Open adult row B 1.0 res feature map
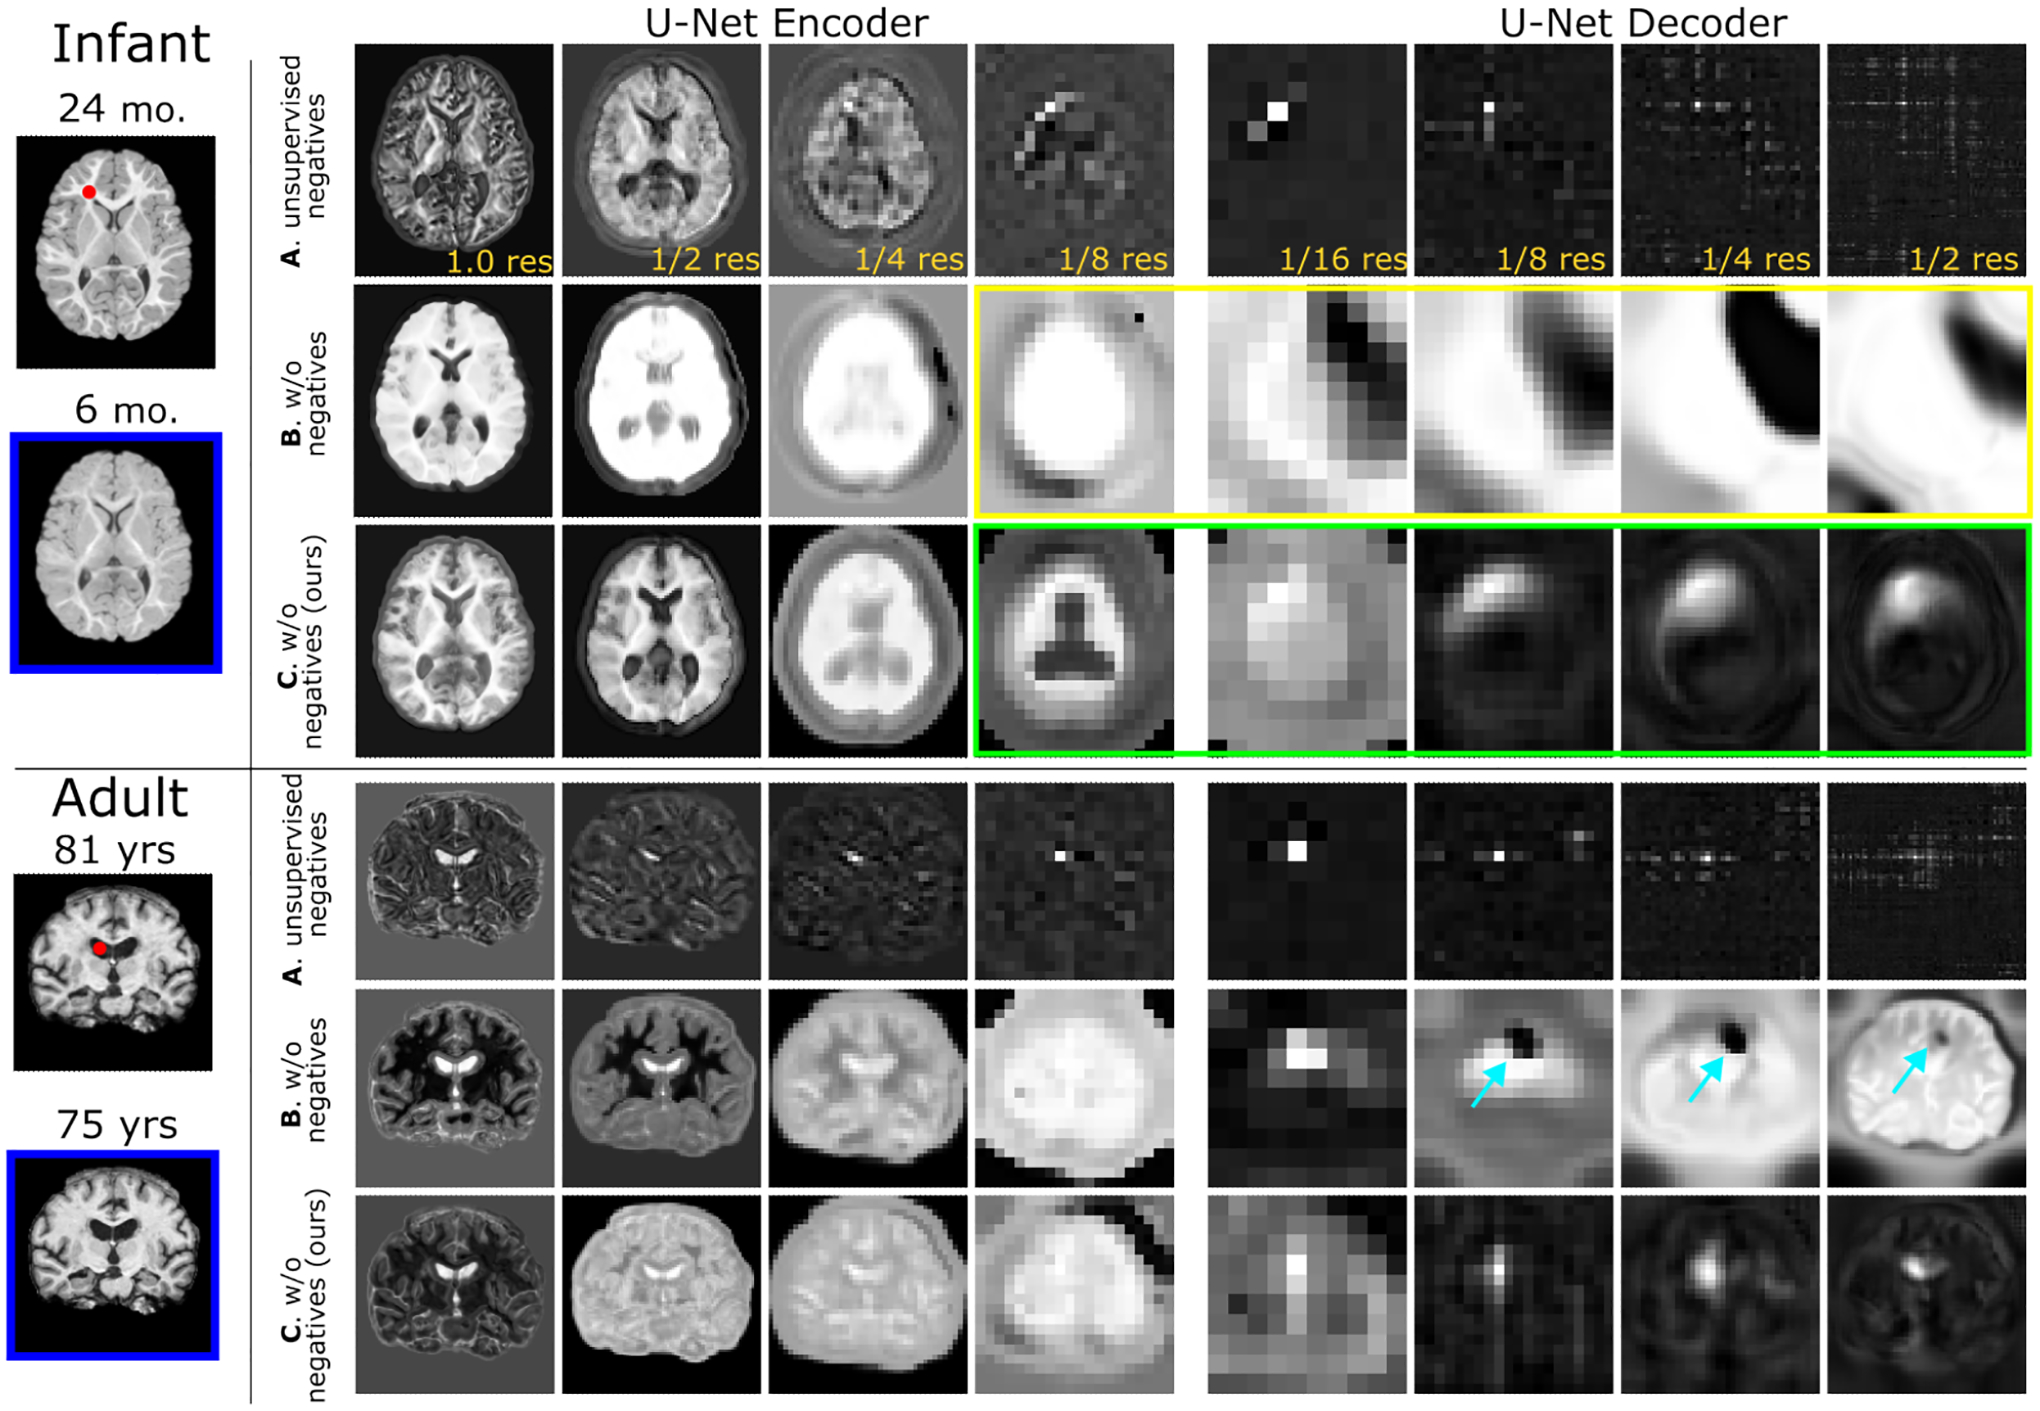Image resolution: width=2040 pixels, height=1411 pixels. pyautogui.click(x=454, y=1088)
